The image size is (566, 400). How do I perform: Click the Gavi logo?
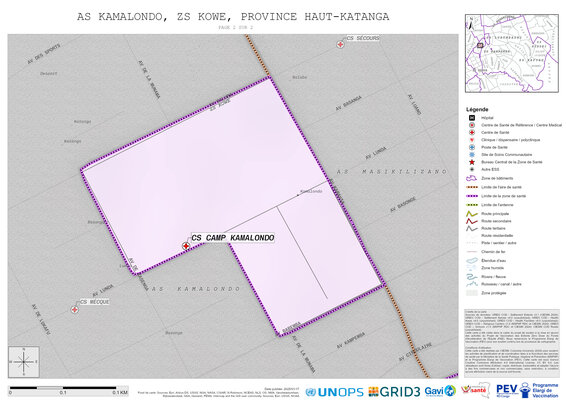pos(440,391)
